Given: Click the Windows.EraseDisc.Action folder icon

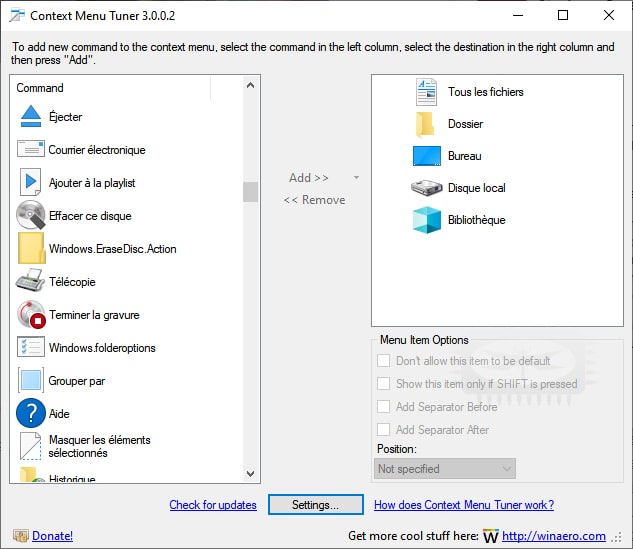Looking at the screenshot, I should 31,248.
